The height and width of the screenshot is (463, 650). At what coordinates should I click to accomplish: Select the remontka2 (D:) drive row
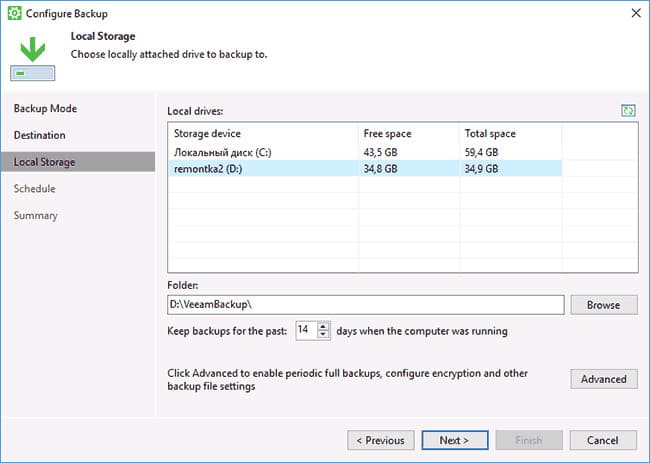365,169
